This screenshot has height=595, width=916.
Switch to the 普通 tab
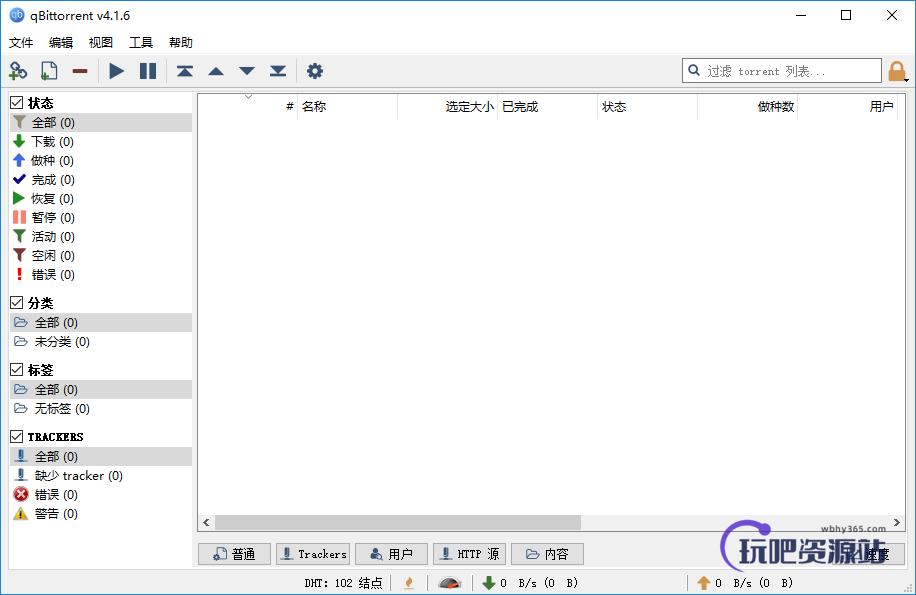[x=234, y=554]
